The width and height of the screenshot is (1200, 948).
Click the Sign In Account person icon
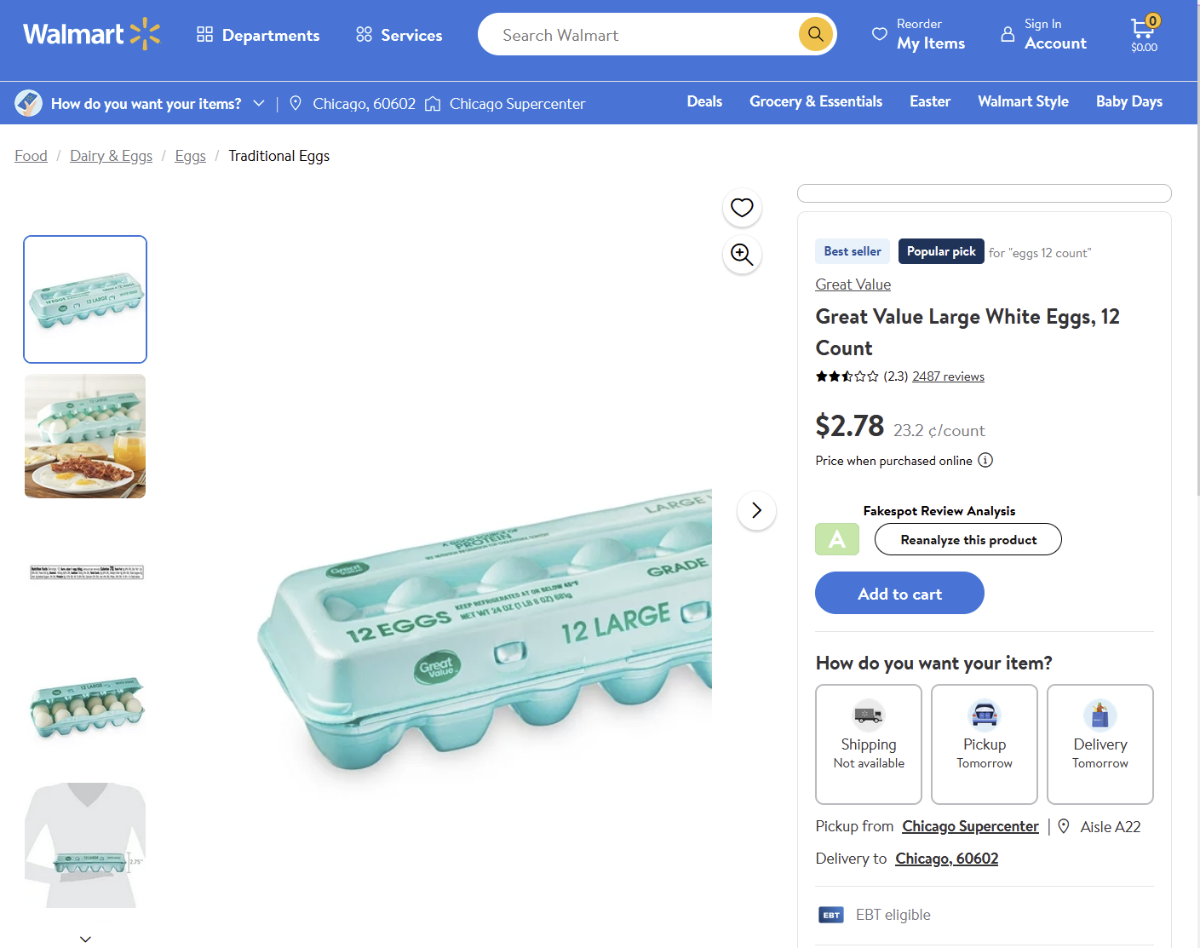coord(1008,34)
